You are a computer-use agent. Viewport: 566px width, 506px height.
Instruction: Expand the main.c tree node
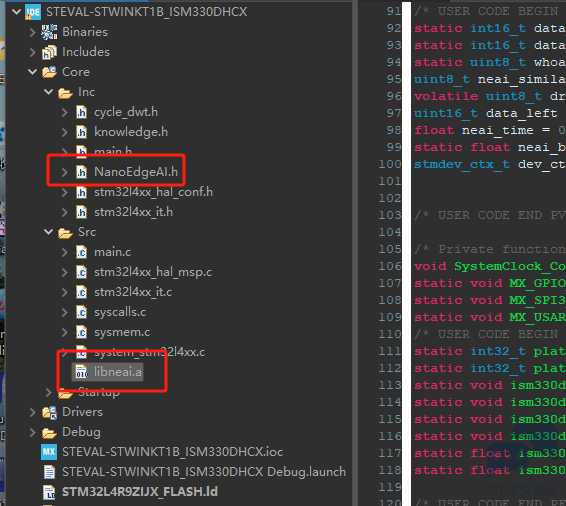click(65, 252)
